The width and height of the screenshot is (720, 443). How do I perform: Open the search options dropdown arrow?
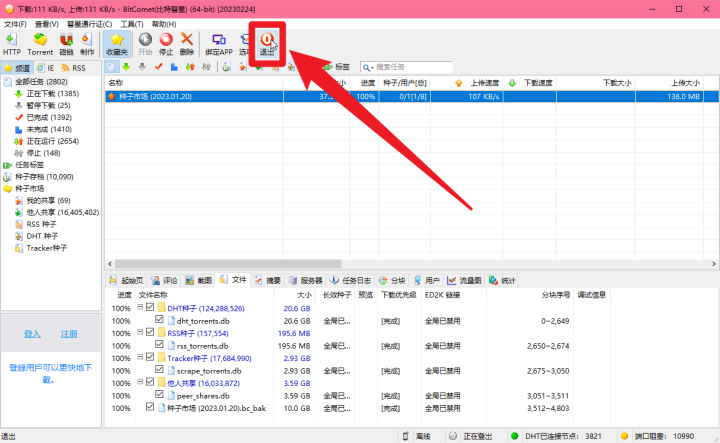(372, 67)
